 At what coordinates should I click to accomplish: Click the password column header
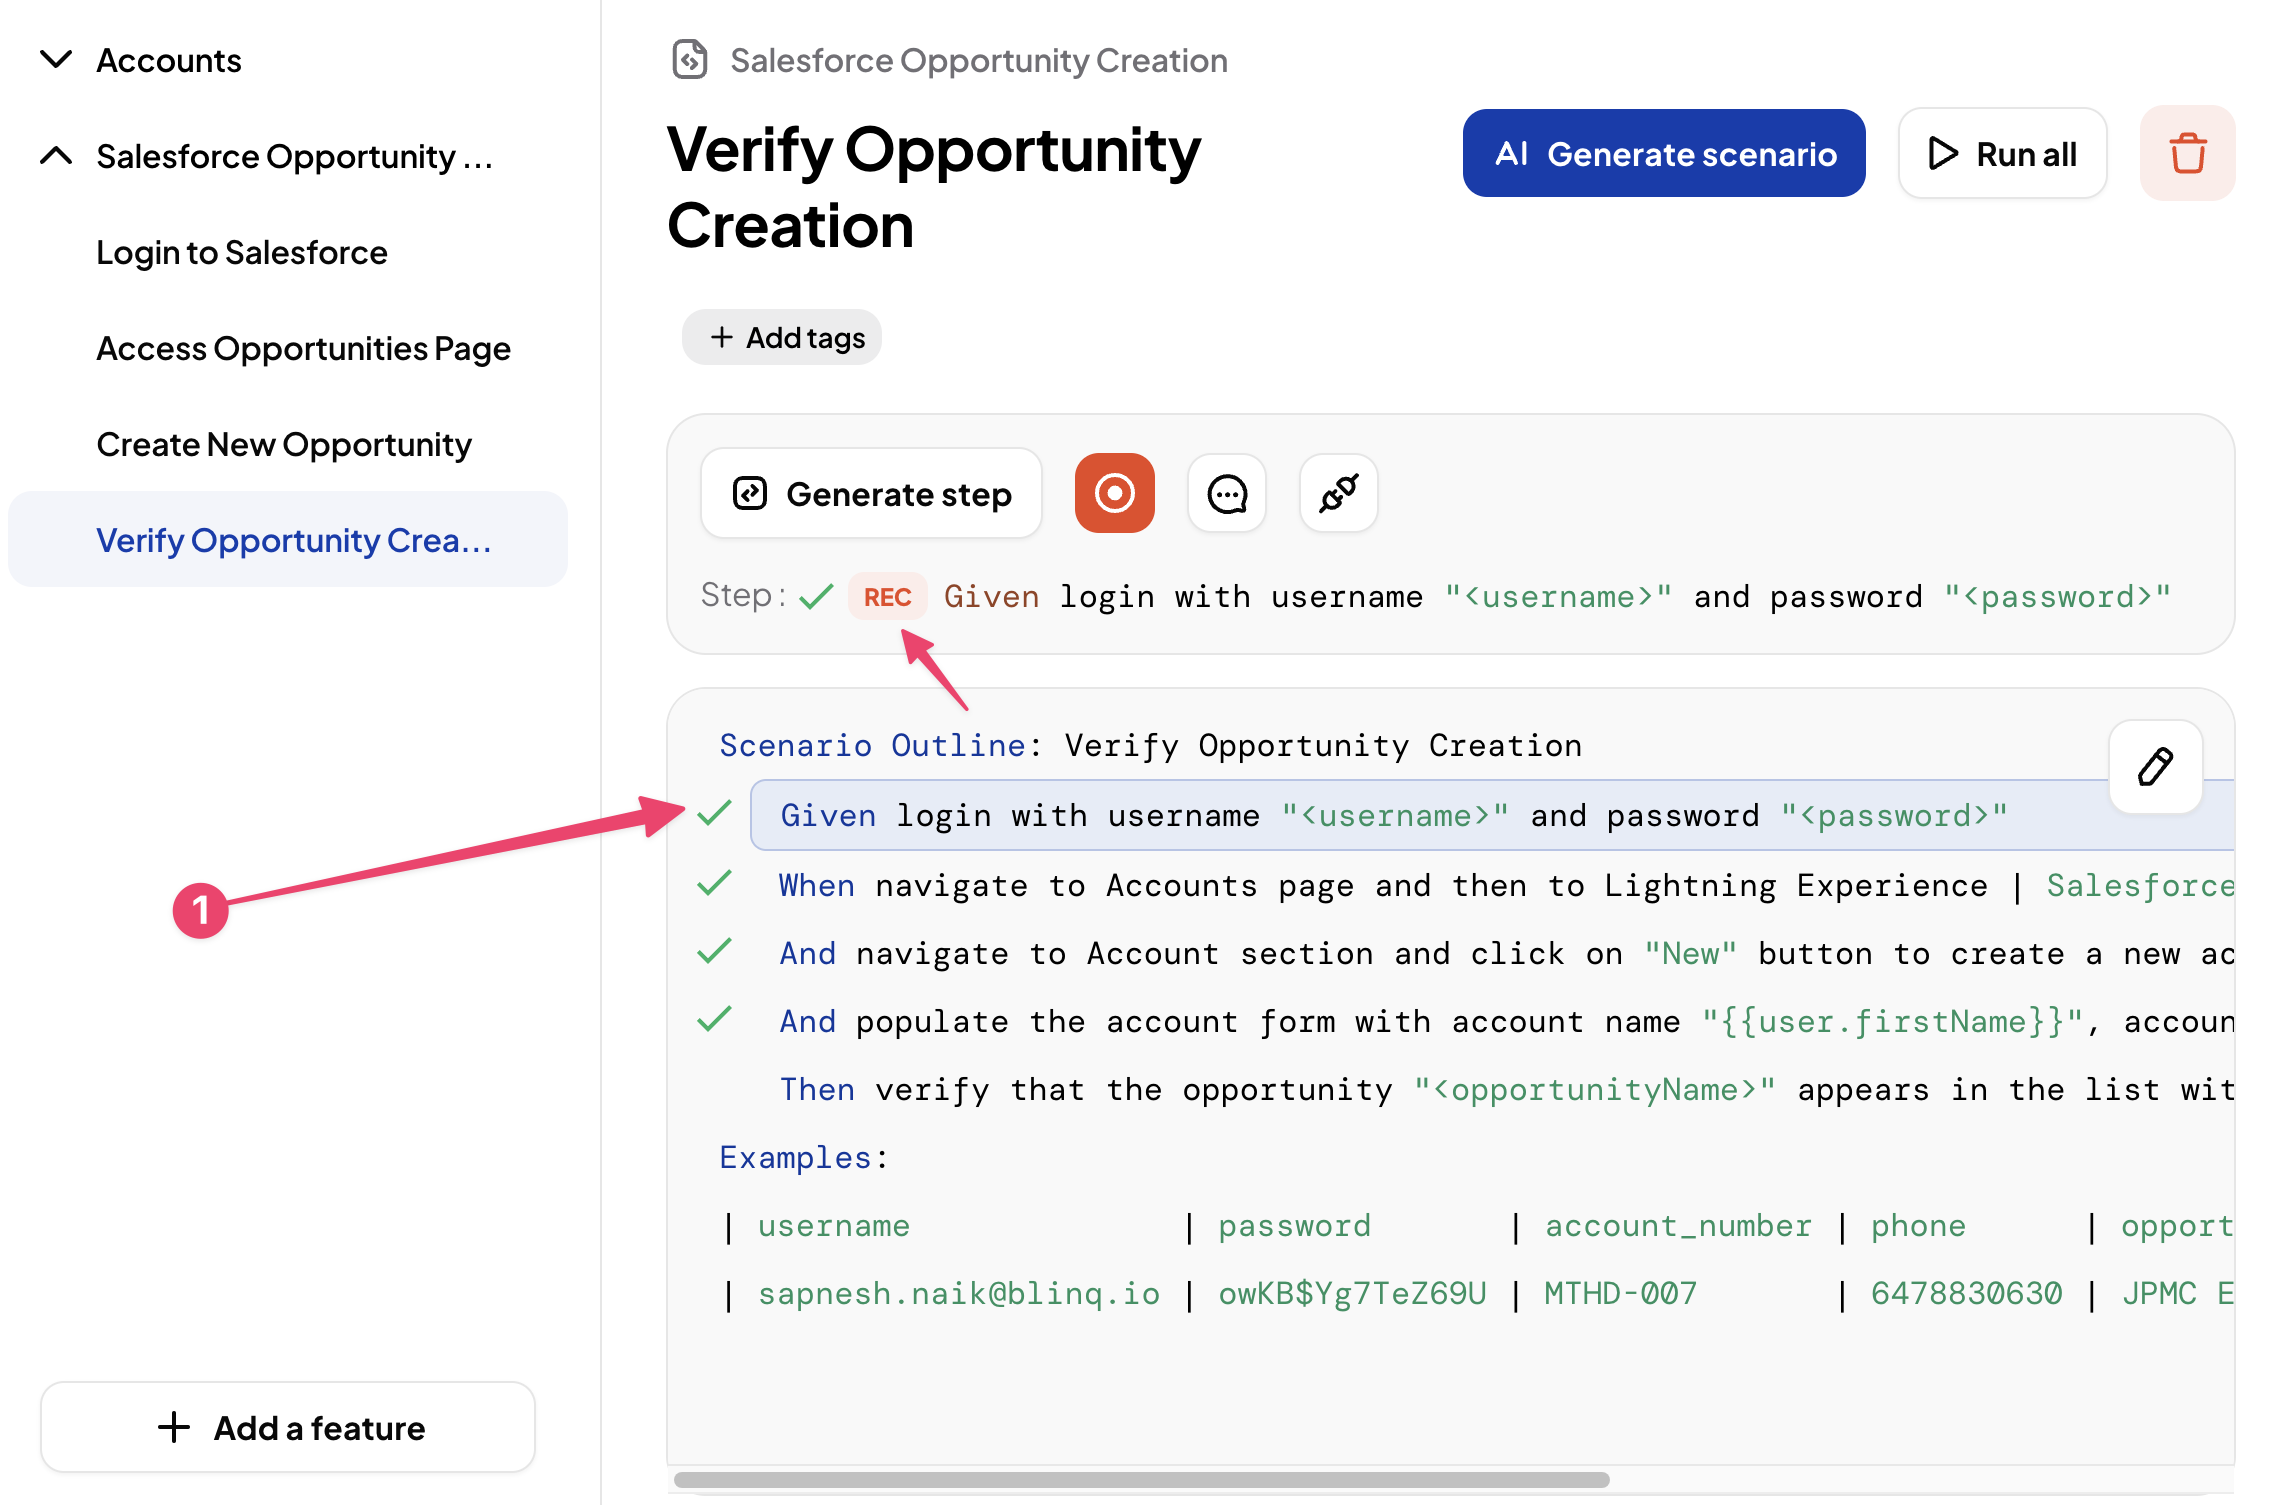pos(1294,1225)
